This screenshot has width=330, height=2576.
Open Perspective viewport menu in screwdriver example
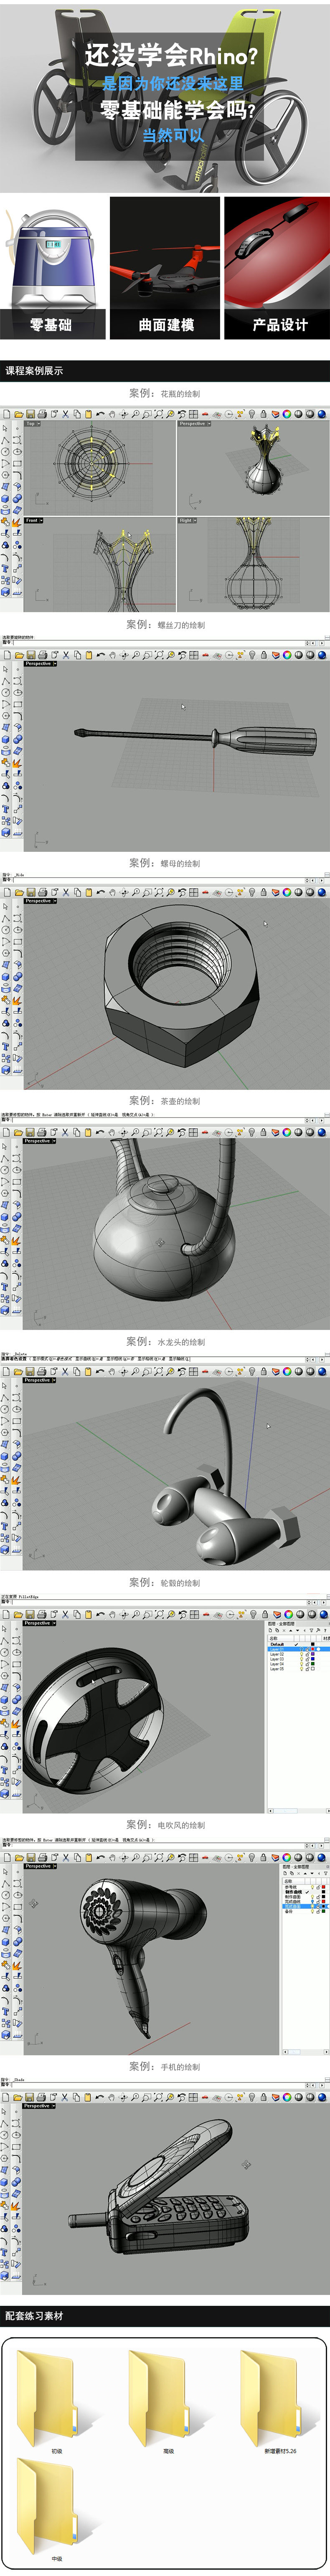click(40, 664)
